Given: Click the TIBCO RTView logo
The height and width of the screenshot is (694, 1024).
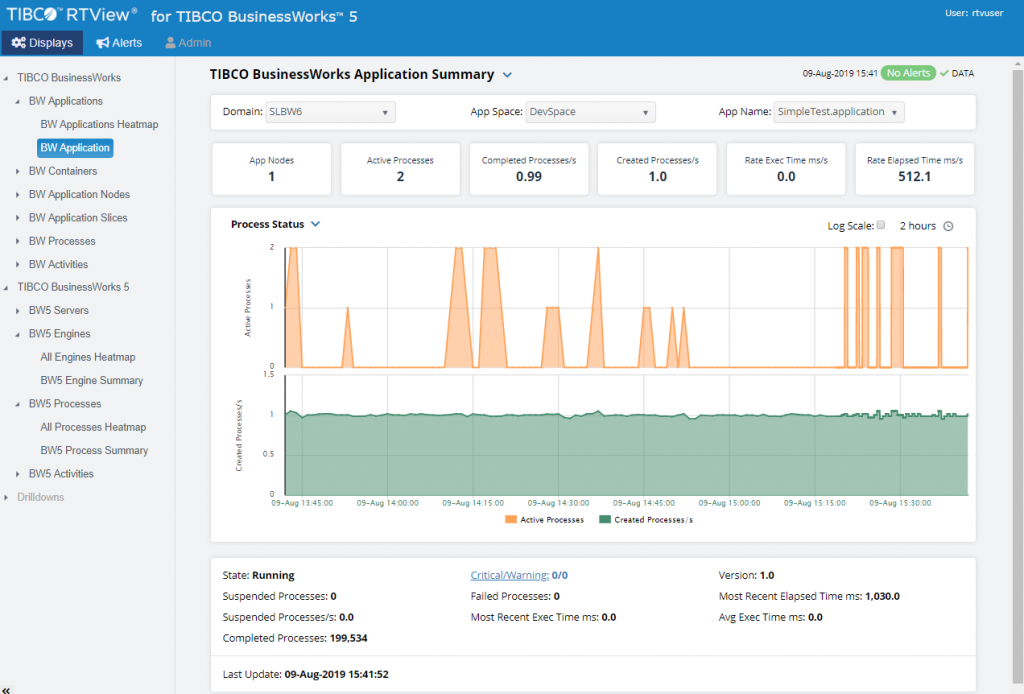Looking at the screenshot, I should 72,14.
